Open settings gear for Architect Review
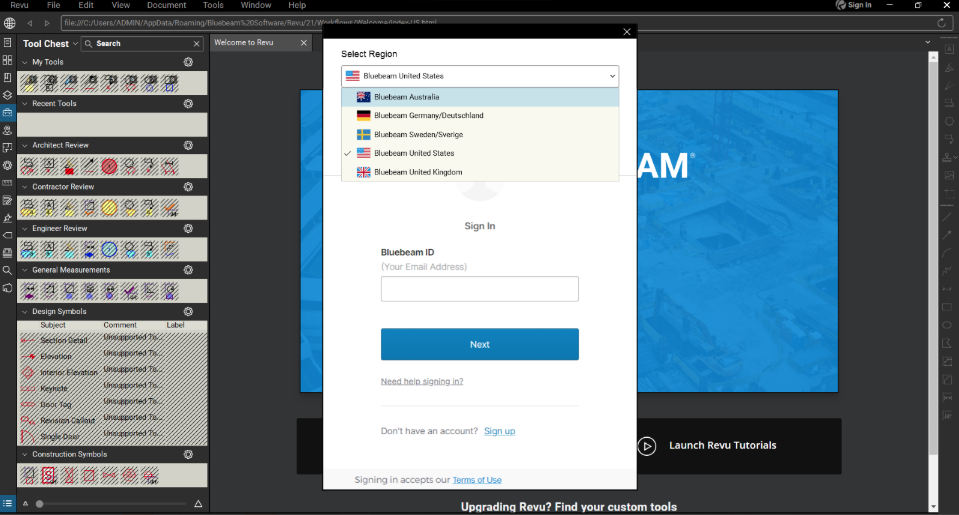 click(x=188, y=145)
